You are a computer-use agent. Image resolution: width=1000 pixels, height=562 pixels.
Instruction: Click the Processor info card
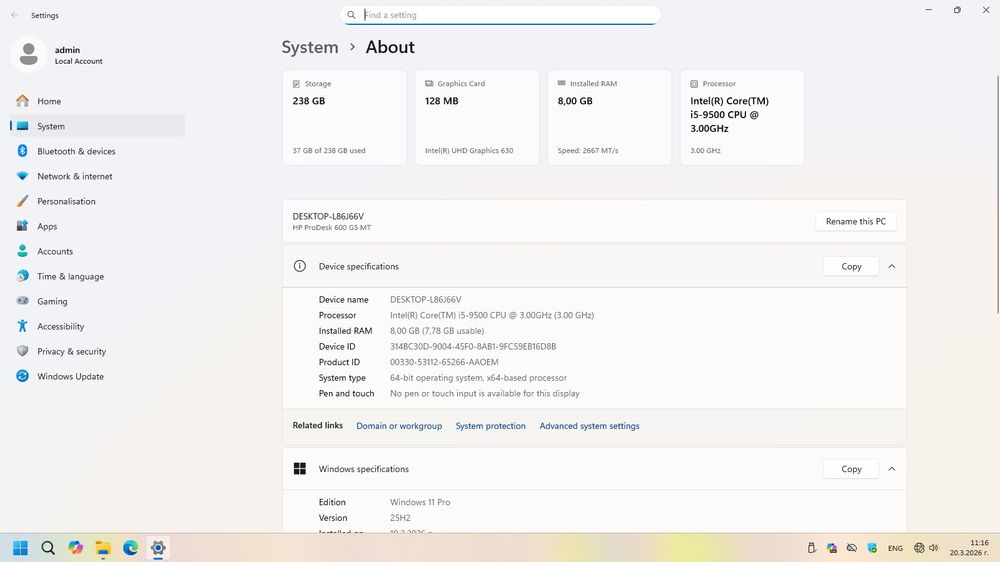pos(742,117)
